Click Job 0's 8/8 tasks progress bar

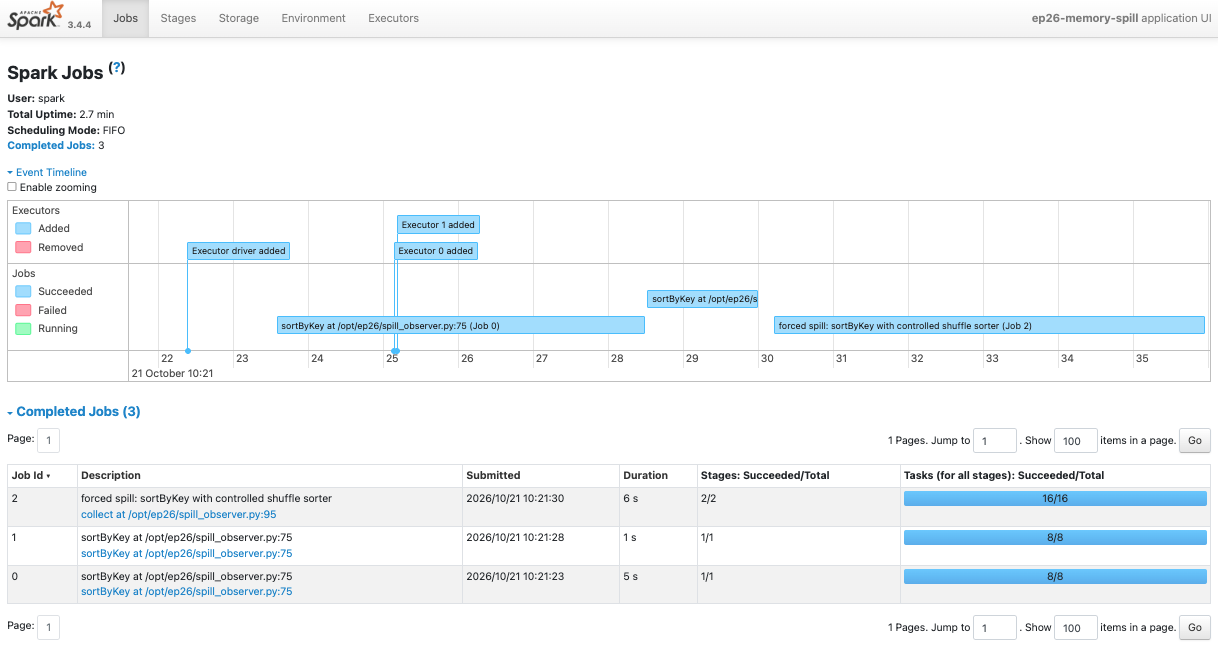click(1055, 576)
